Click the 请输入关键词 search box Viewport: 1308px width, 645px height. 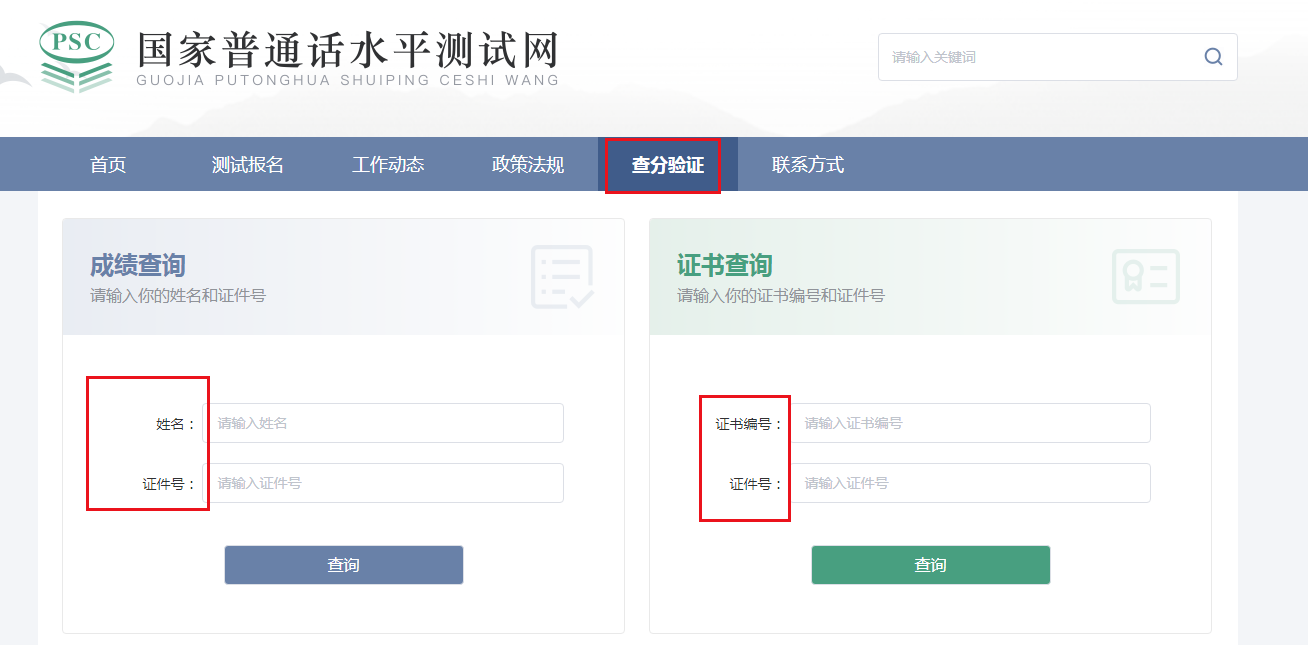point(1040,56)
